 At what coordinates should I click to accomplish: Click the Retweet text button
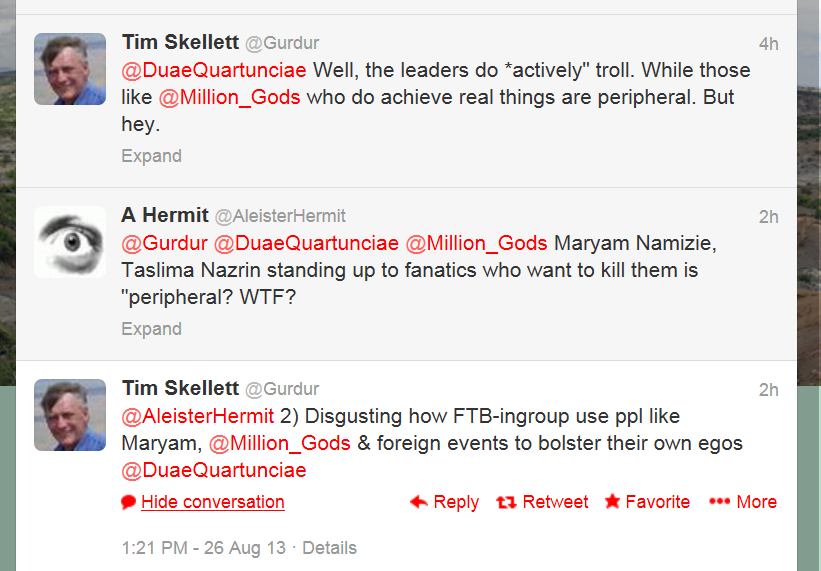click(x=555, y=502)
